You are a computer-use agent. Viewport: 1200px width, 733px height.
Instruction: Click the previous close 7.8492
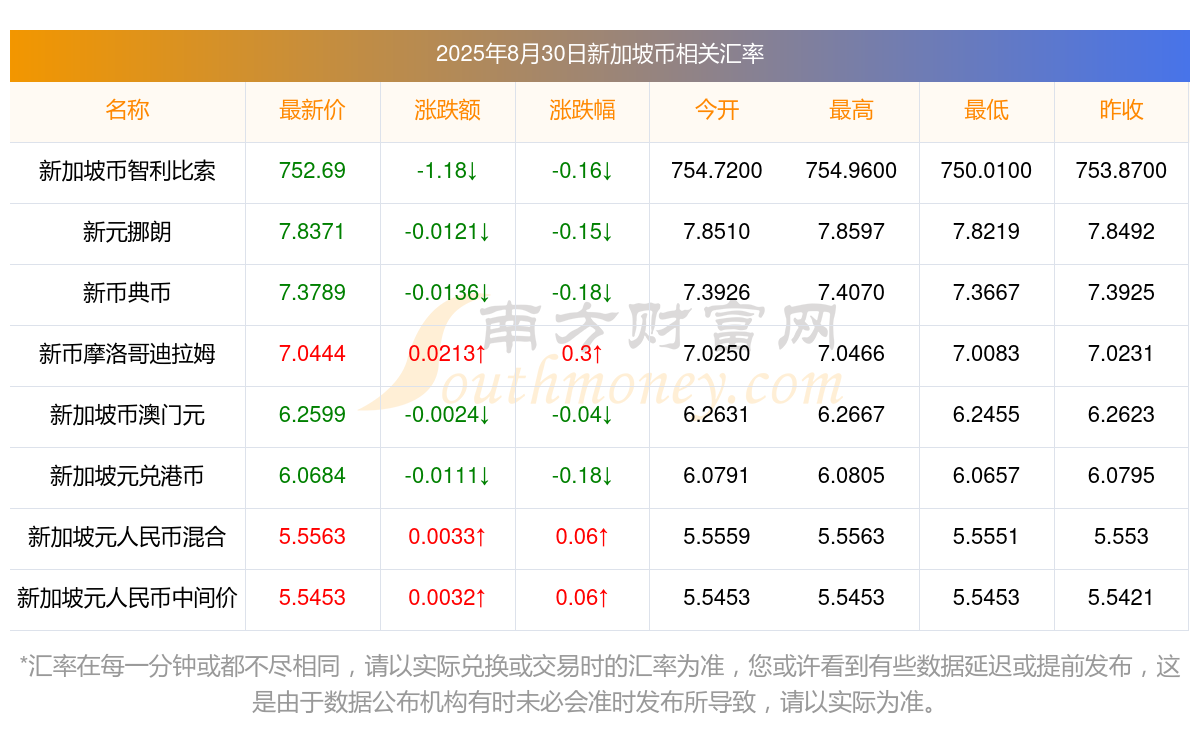(1121, 232)
